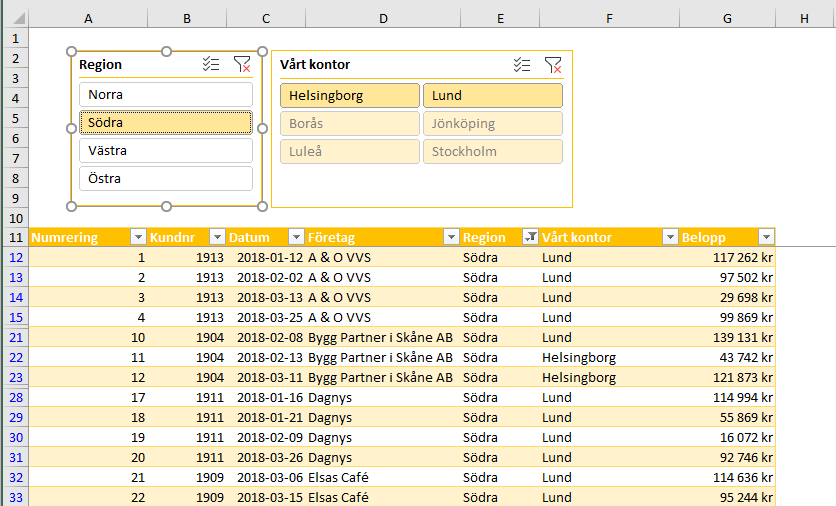
Task: Open Kundnr column filter dropdown
Action: [x=217, y=237]
